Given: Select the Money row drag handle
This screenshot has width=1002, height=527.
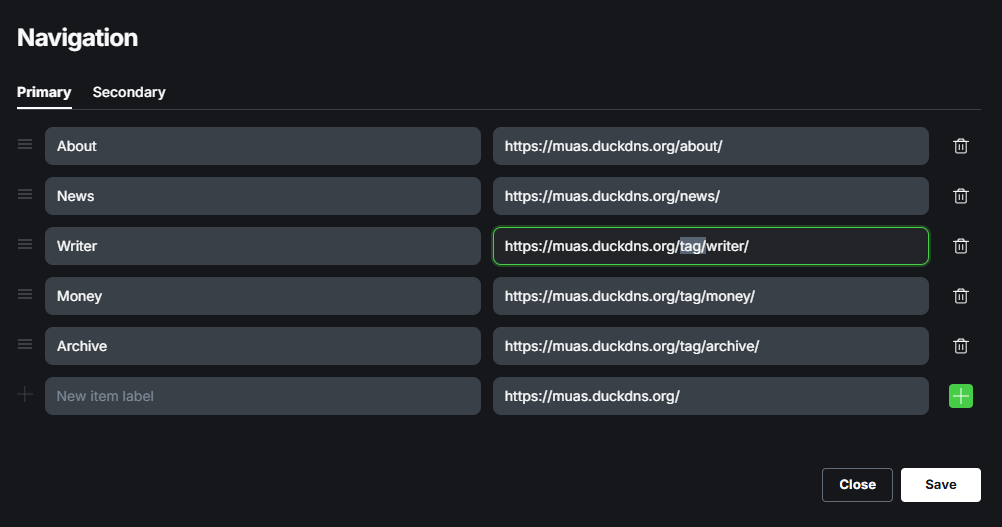Looking at the screenshot, I should [25, 294].
